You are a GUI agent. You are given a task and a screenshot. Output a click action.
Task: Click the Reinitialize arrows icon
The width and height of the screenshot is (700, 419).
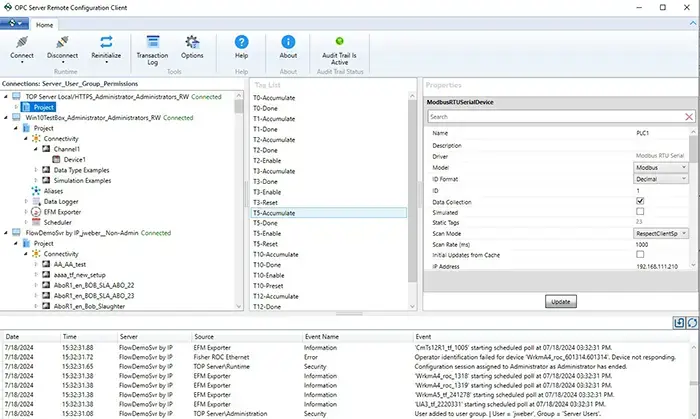pos(106,42)
